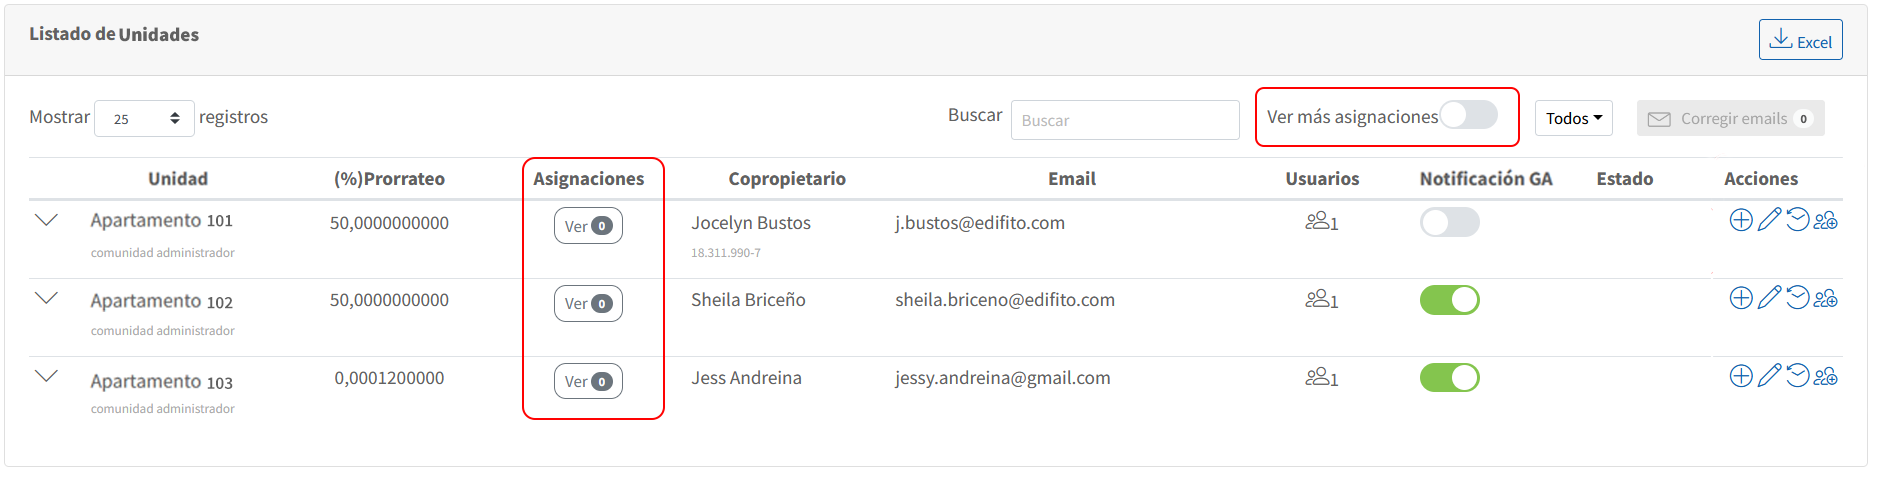Add users icon for Apartamento 103
This screenshot has height=480, width=1878.
pyautogui.click(x=1826, y=376)
